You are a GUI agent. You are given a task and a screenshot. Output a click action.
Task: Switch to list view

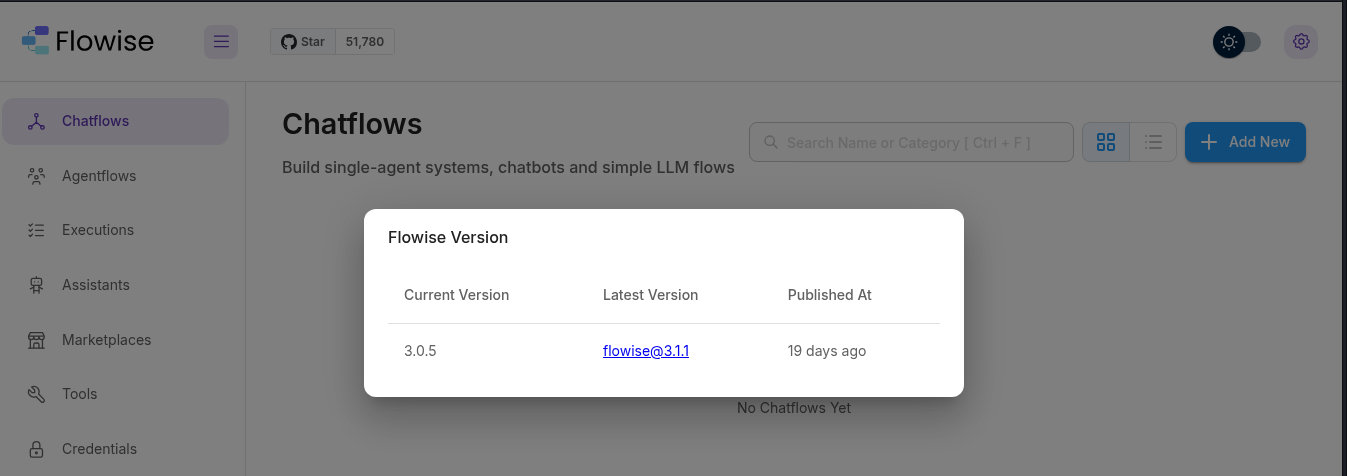tap(1153, 142)
